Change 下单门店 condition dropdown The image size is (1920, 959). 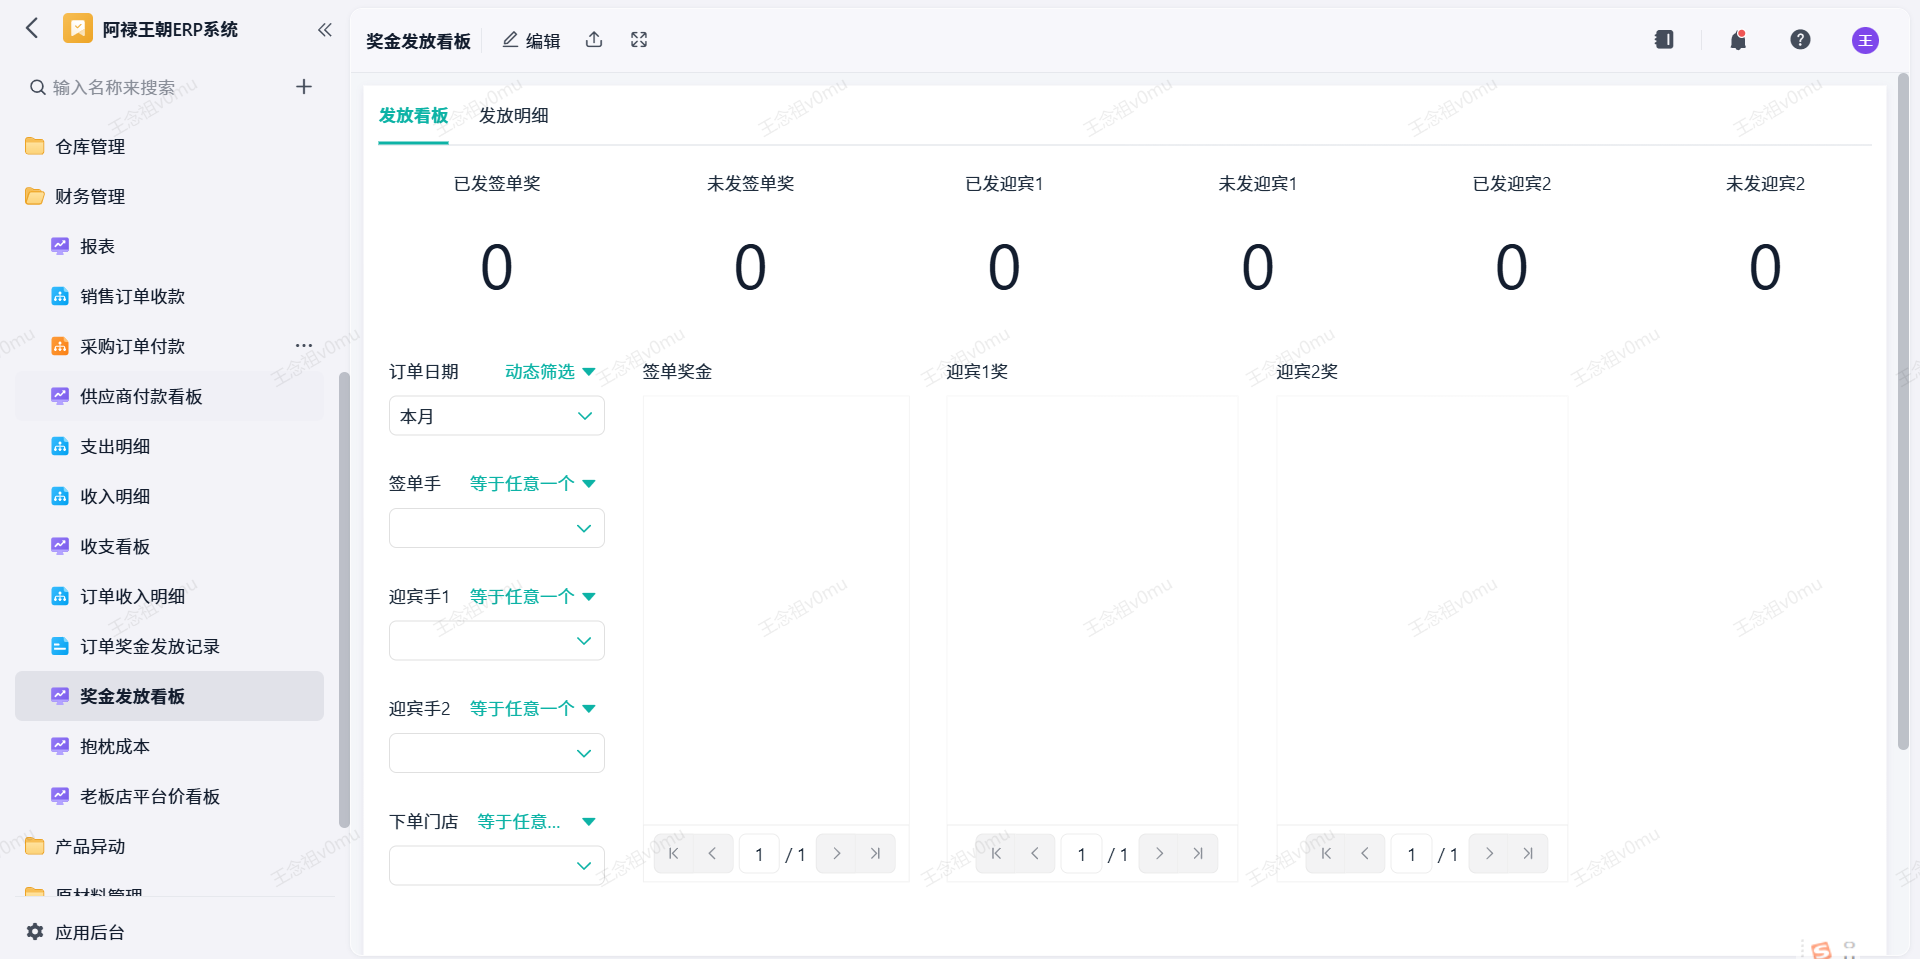[536, 822]
